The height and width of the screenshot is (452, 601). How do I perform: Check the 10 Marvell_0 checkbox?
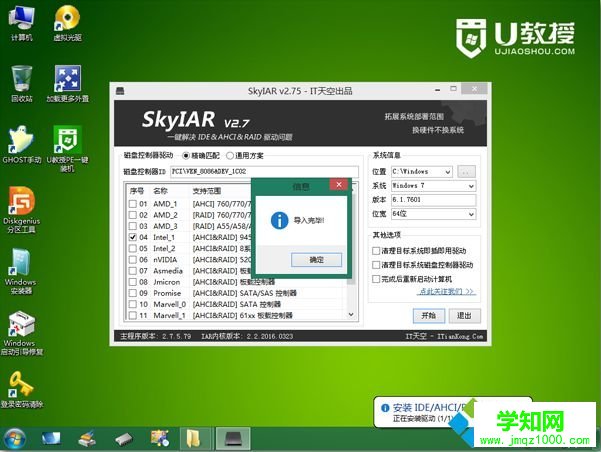[x=133, y=304]
